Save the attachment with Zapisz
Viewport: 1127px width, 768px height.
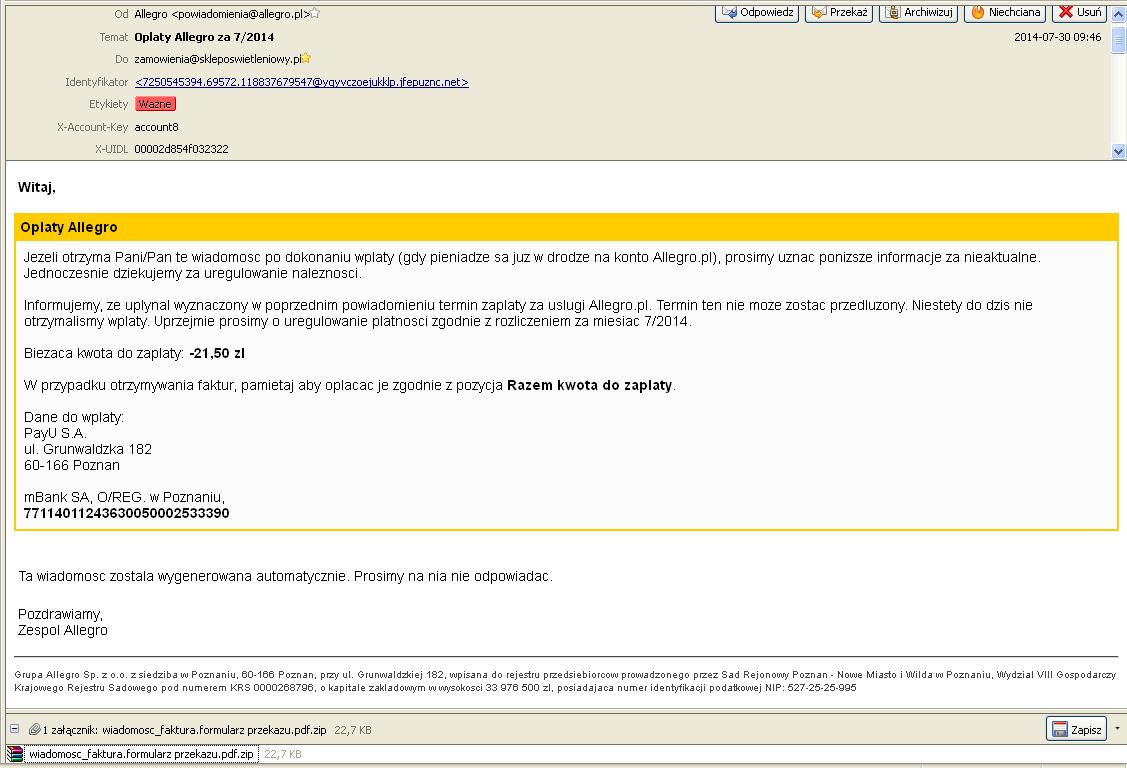[x=1076, y=729]
